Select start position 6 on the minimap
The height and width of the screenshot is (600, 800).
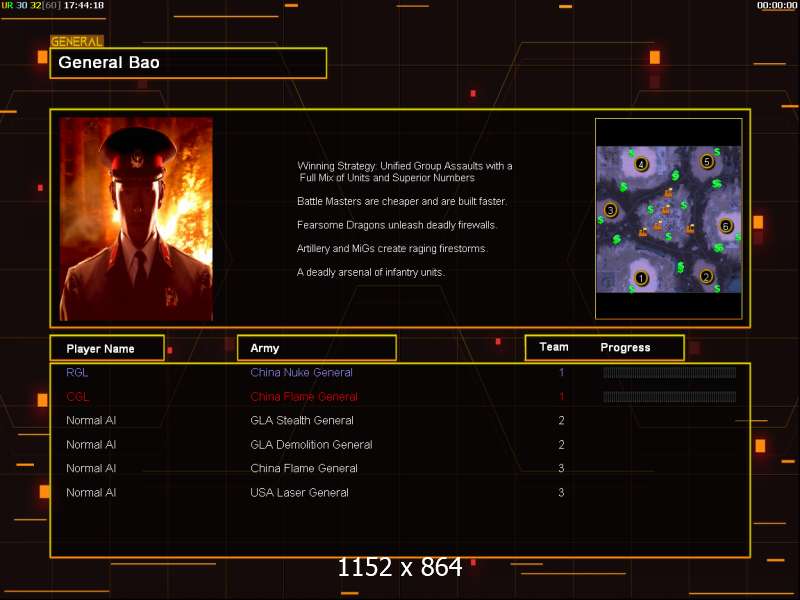726,226
